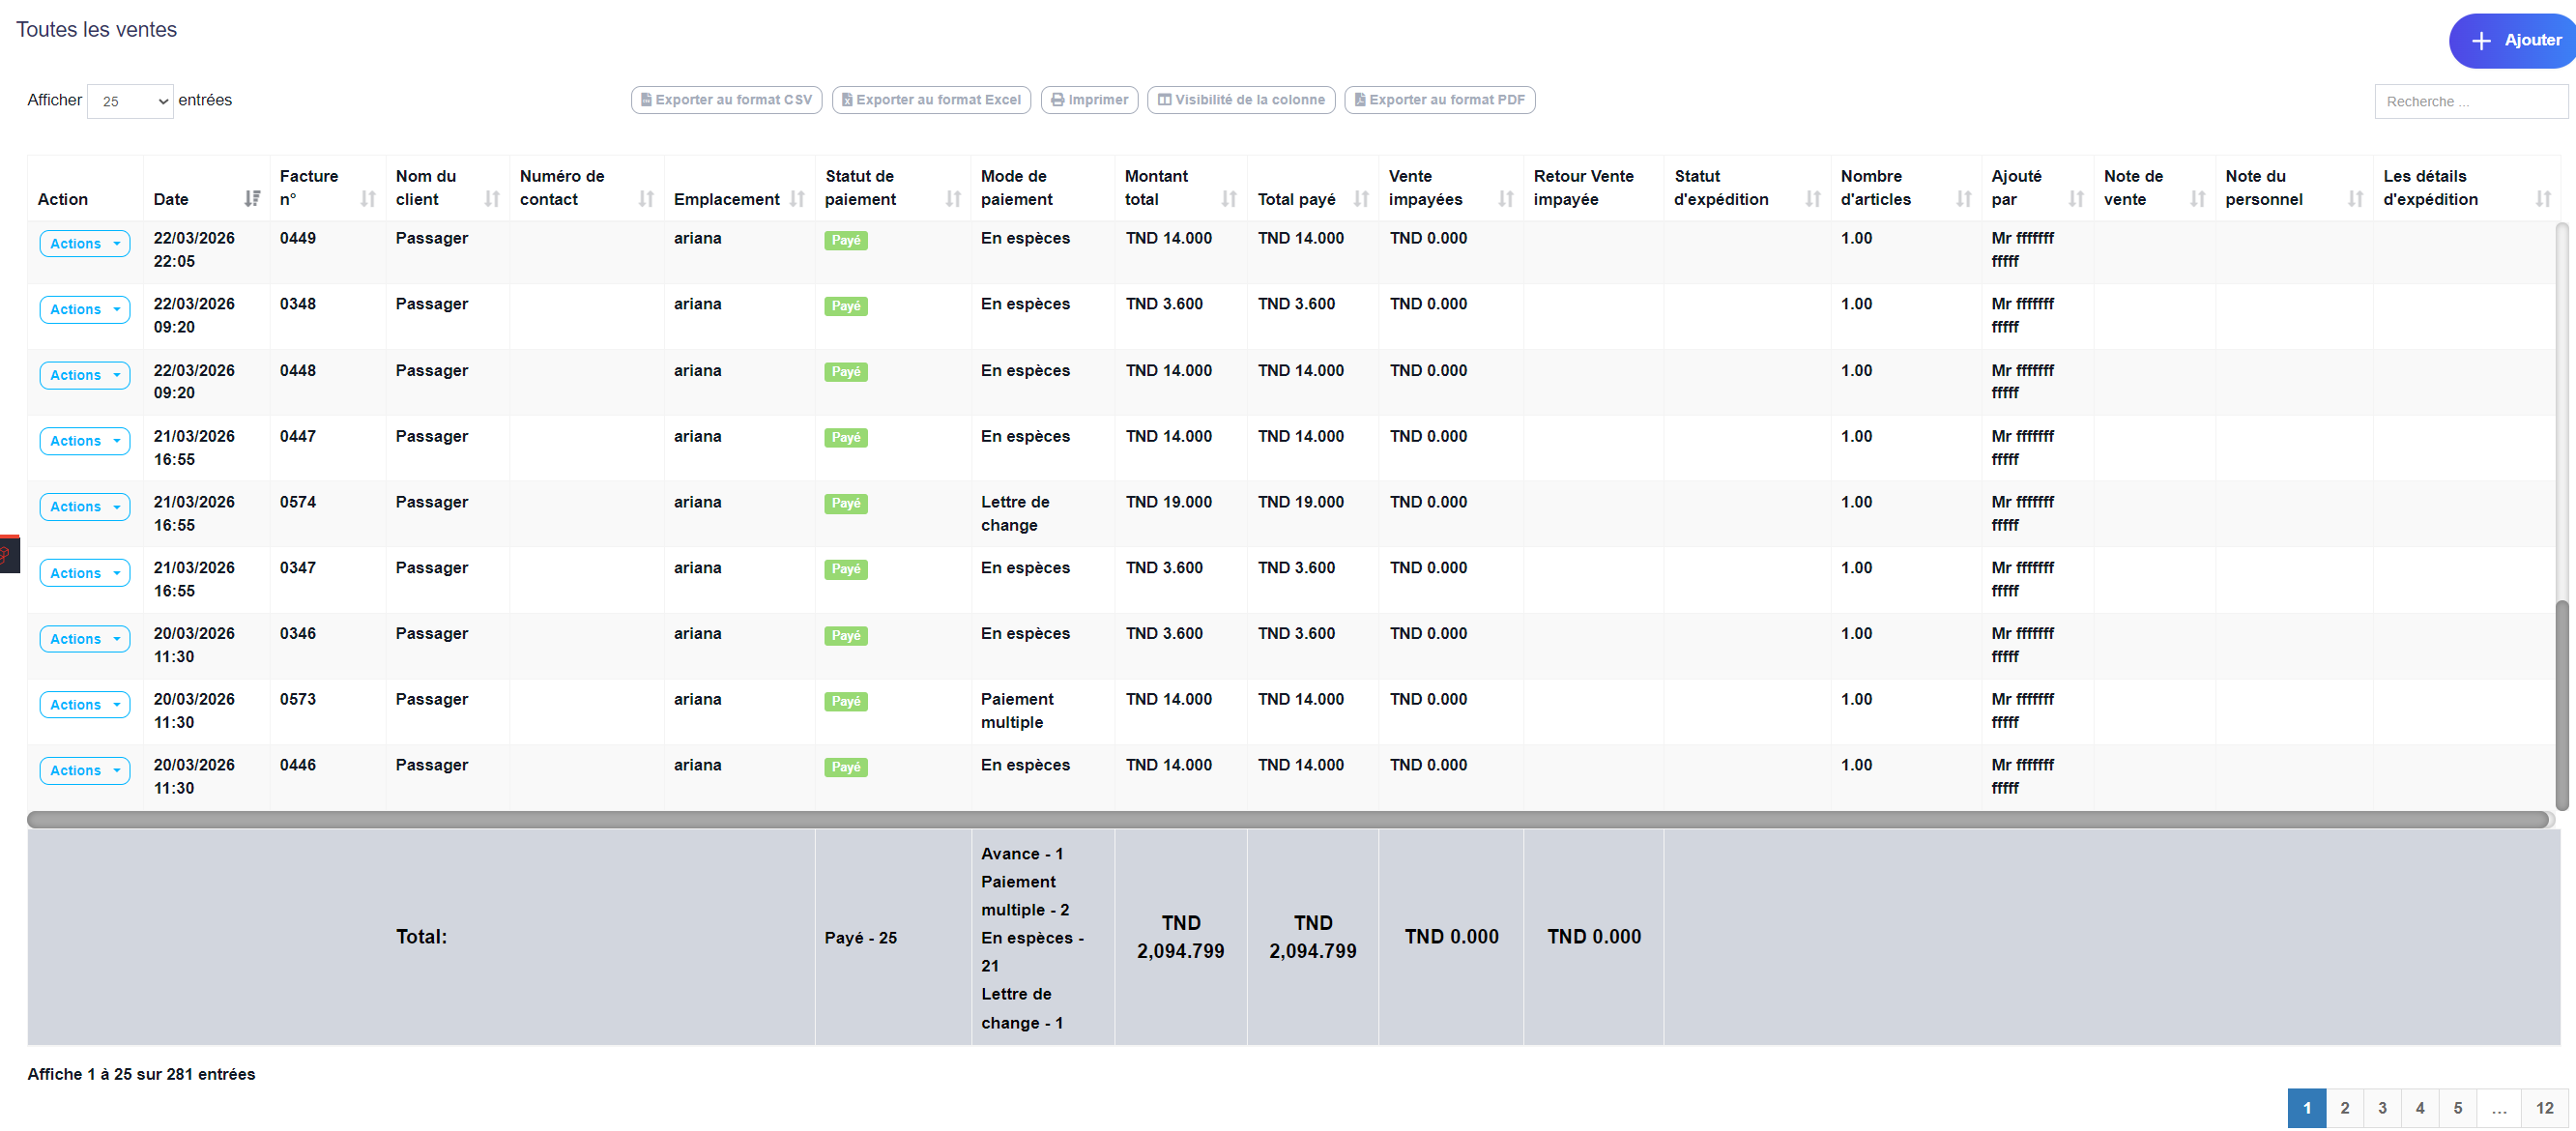Image resolution: width=2576 pixels, height=1131 pixels.
Task: Click the Excel icon on the export button
Action: (x=848, y=100)
